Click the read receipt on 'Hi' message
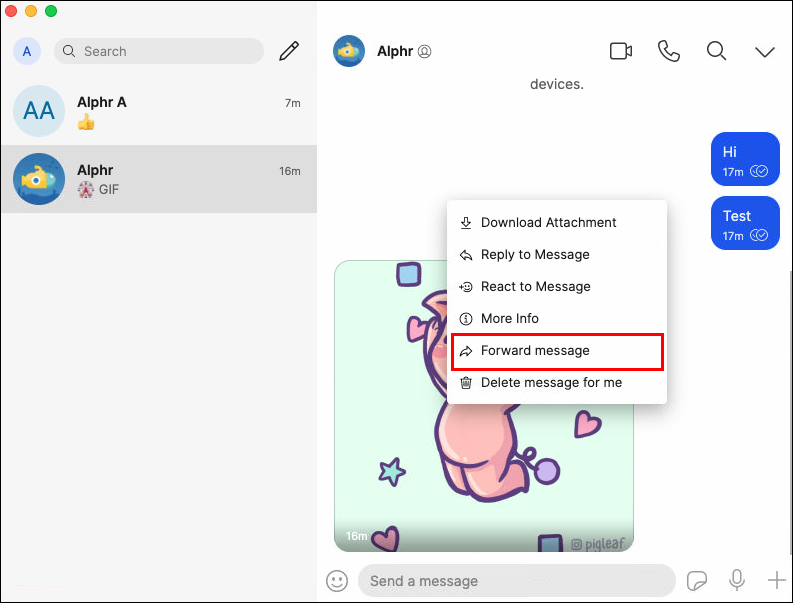 pos(759,171)
